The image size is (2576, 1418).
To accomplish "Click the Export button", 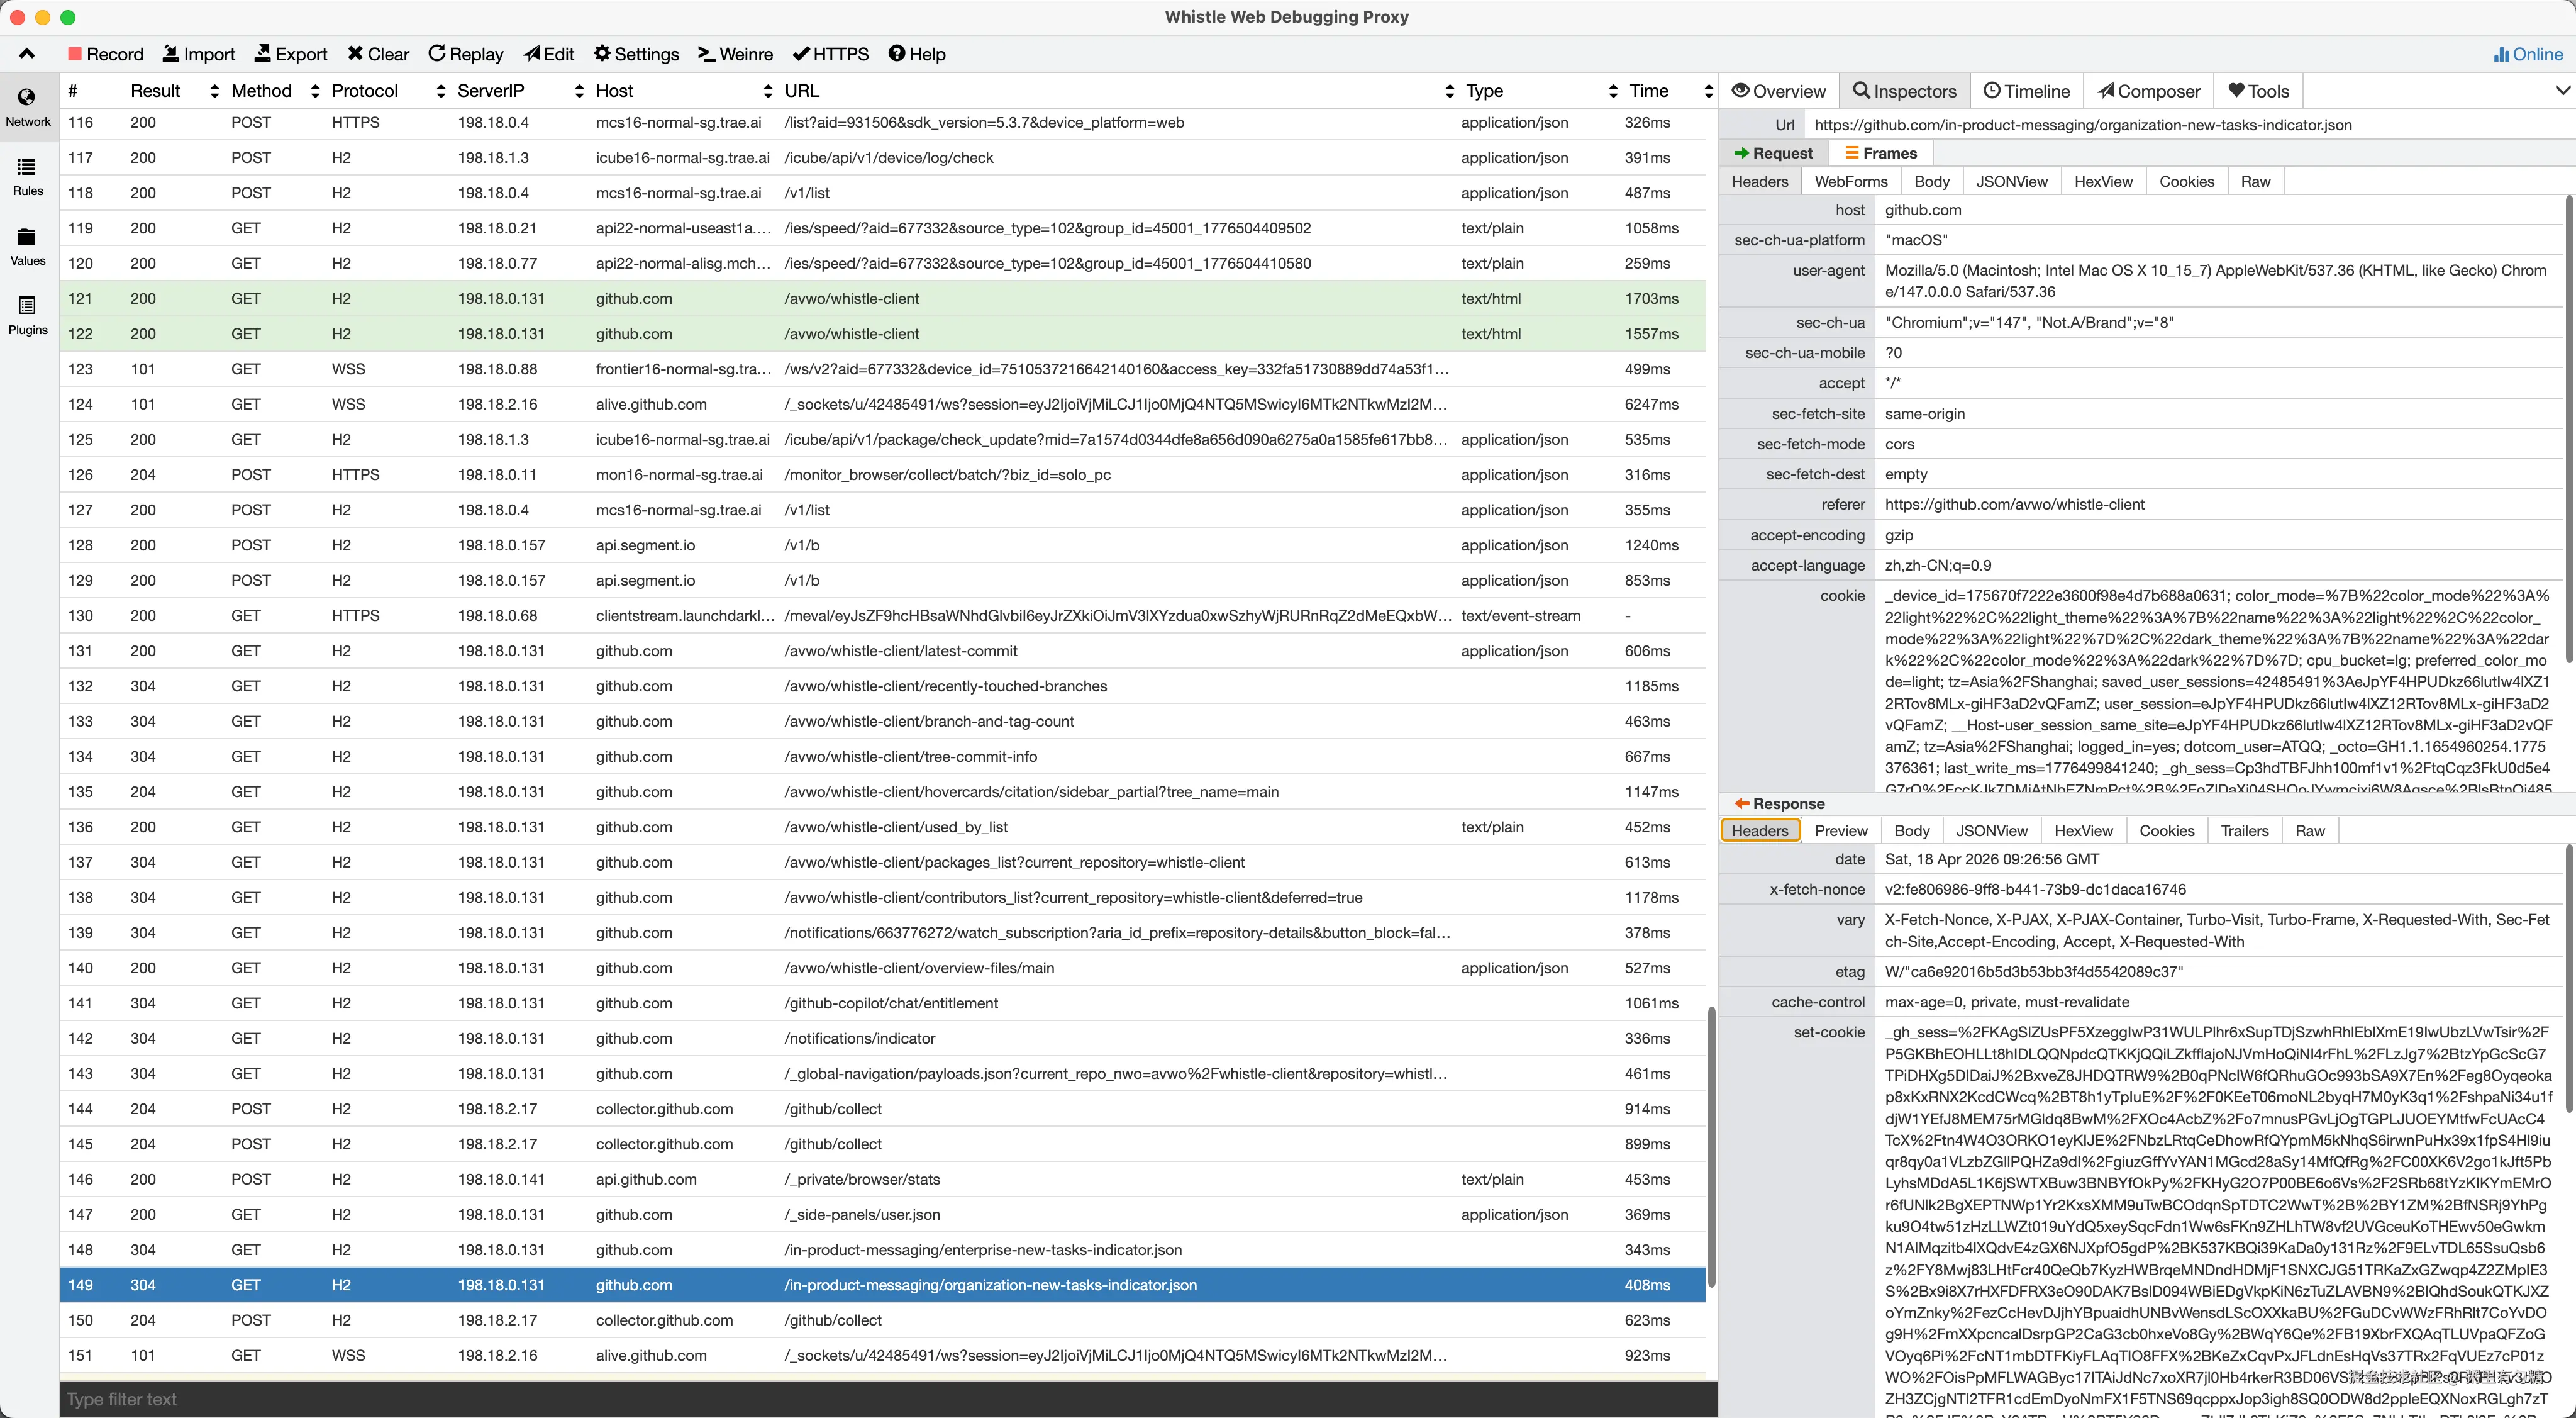I will pyautogui.click(x=291, y=54).
